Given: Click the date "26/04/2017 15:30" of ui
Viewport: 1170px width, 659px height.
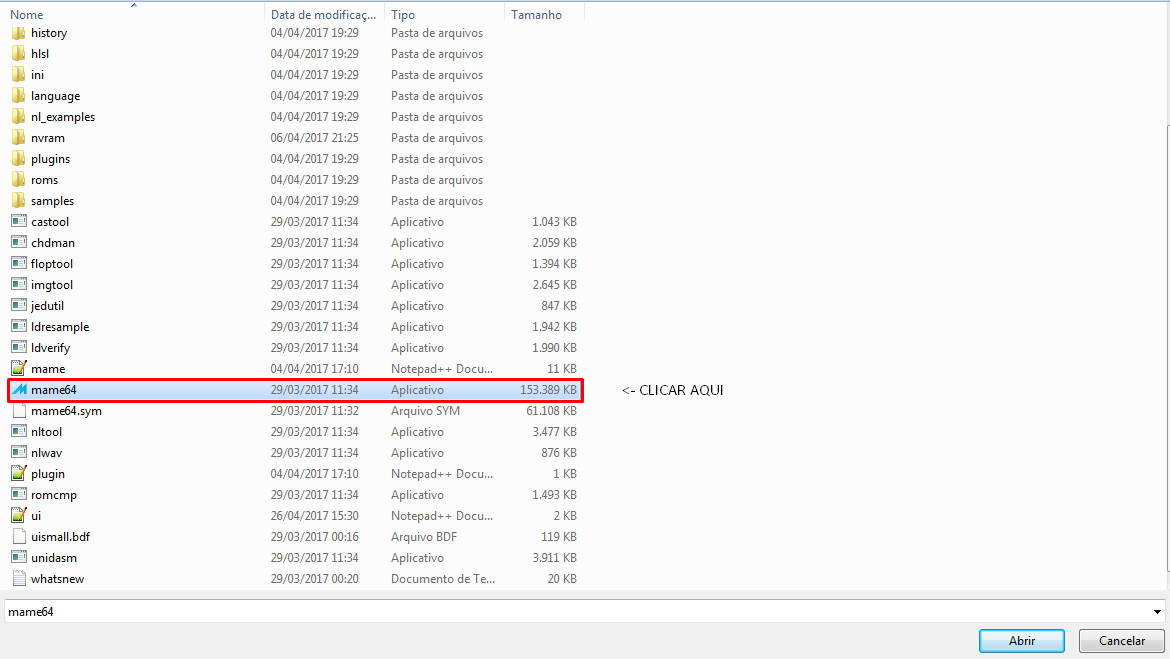Looking at the screenshot, I should pos(315,516).
